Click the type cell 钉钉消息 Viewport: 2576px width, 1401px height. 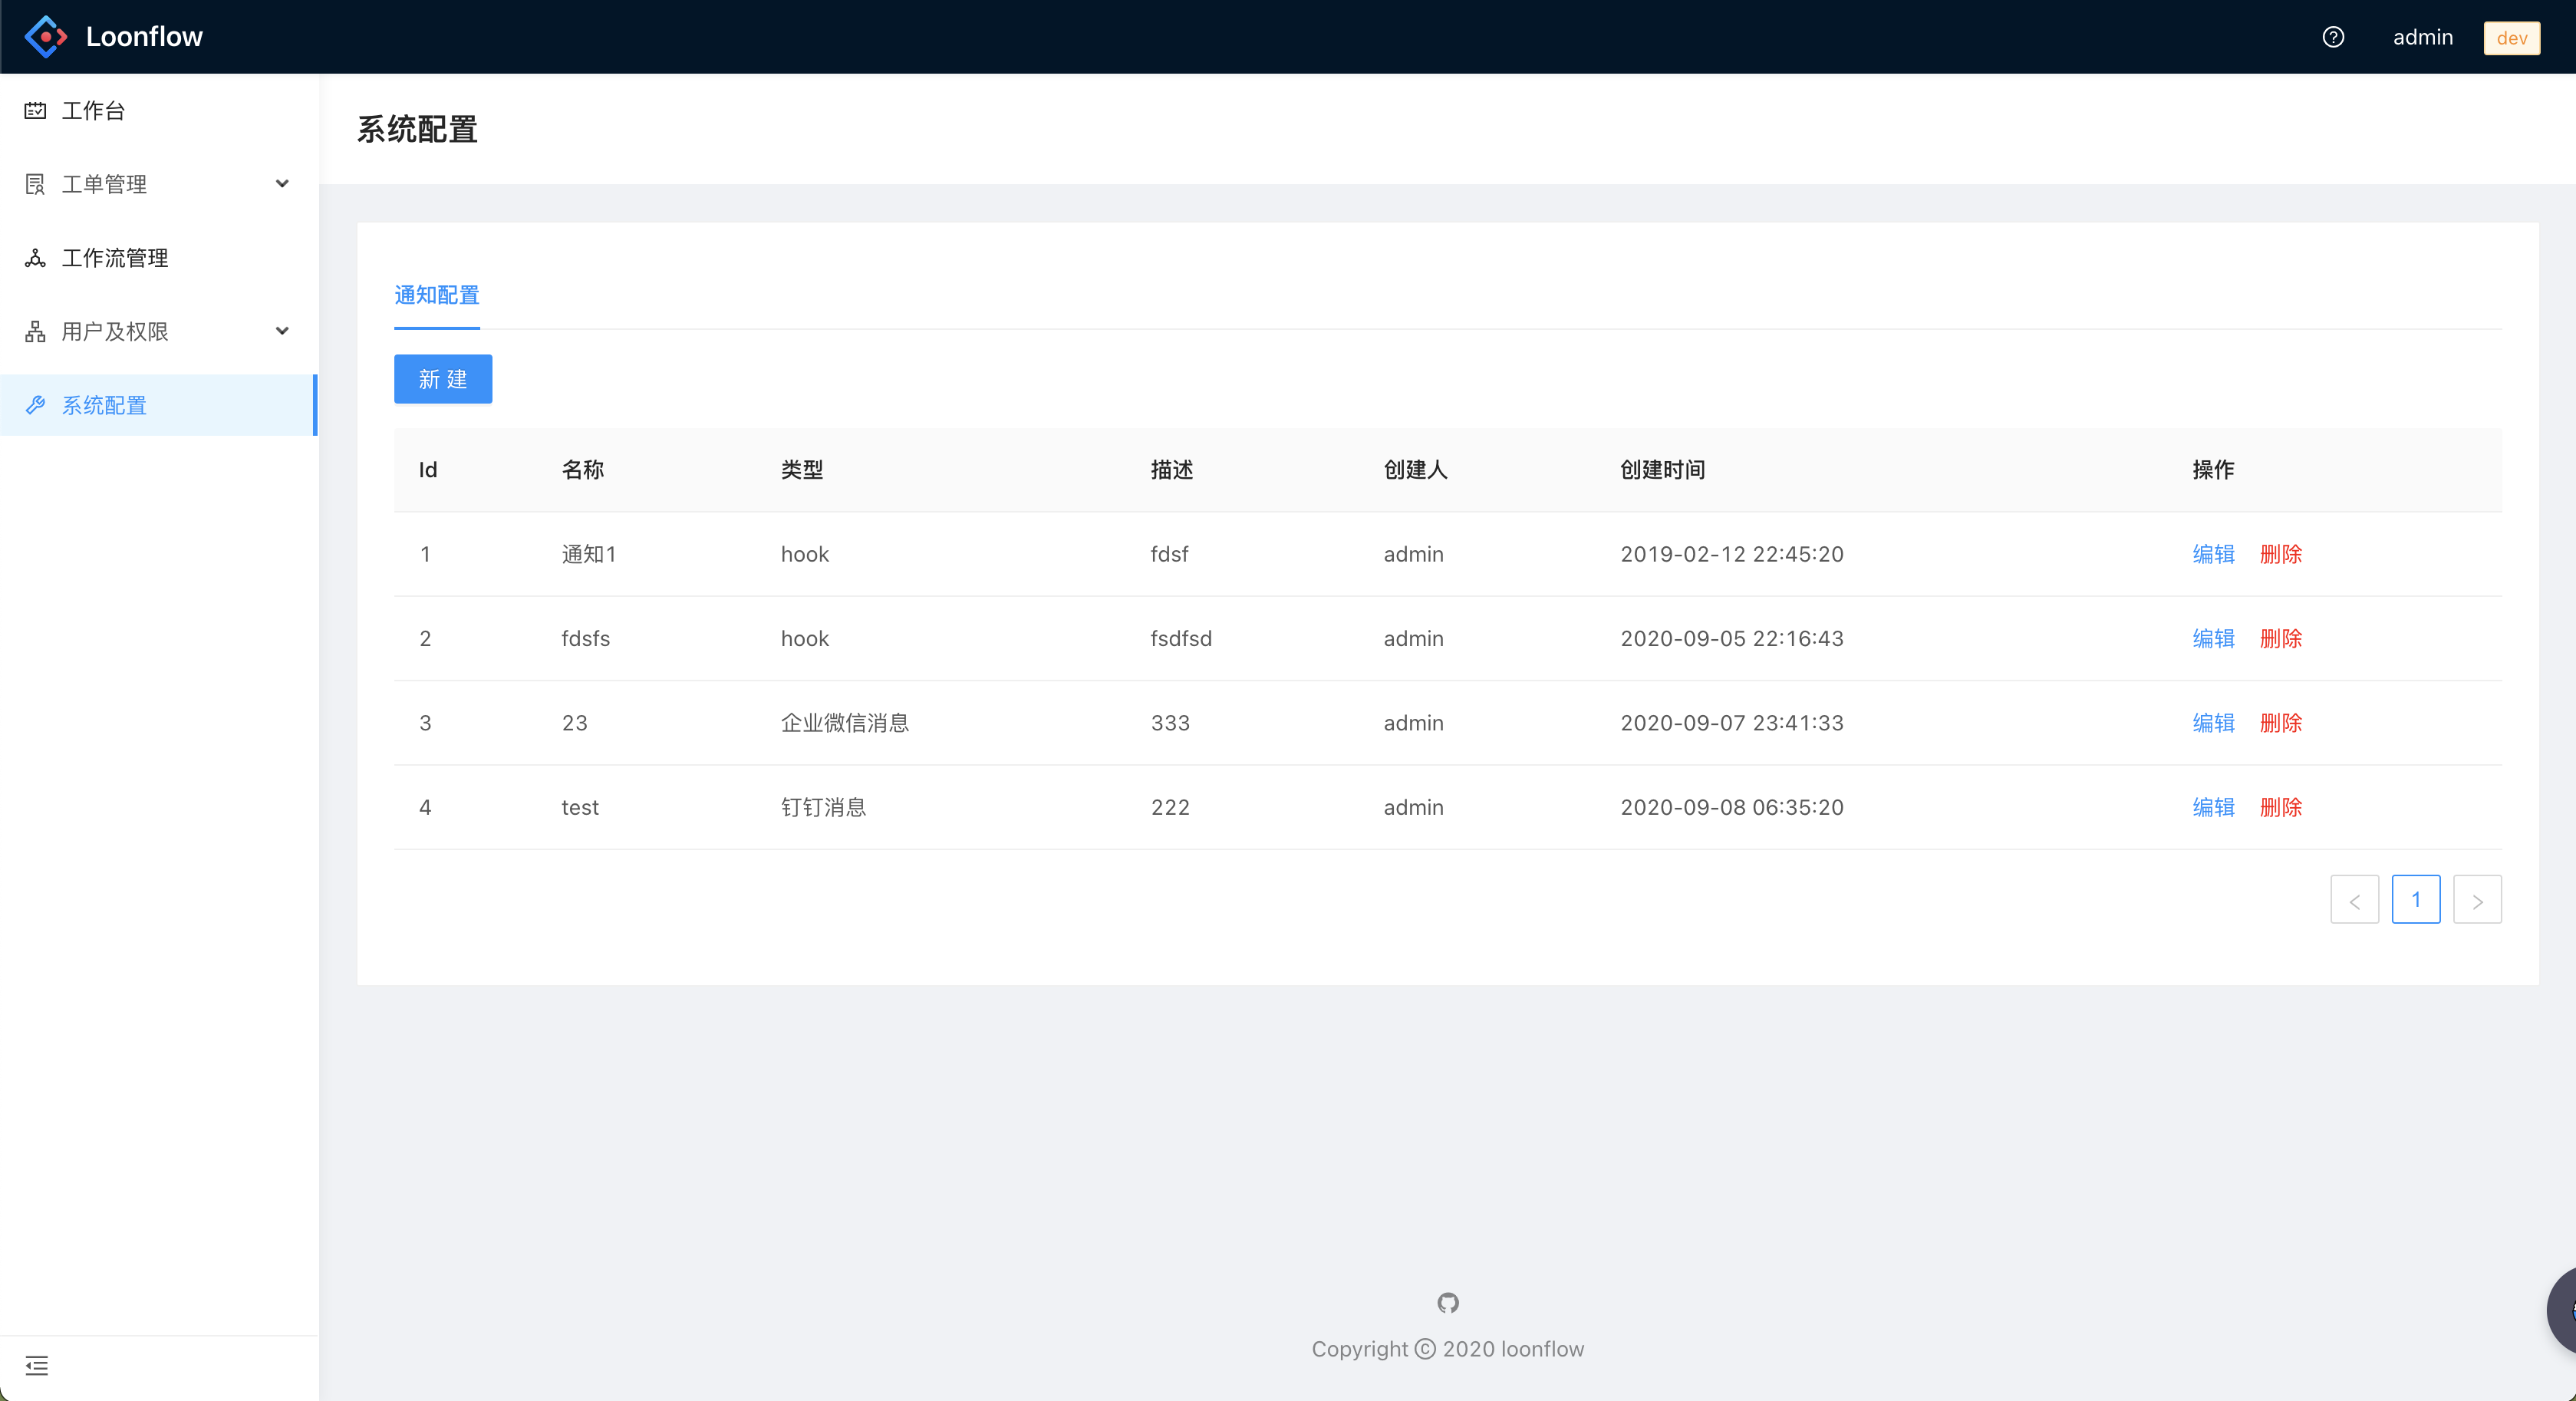(x=824, y=807)
